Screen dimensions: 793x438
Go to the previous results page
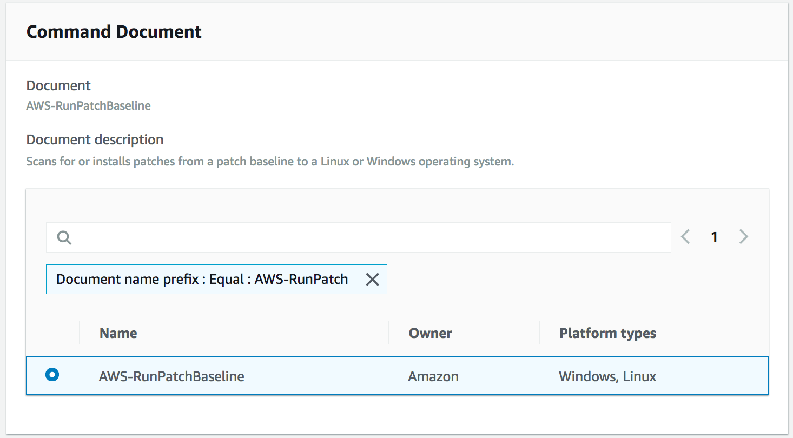686,238
